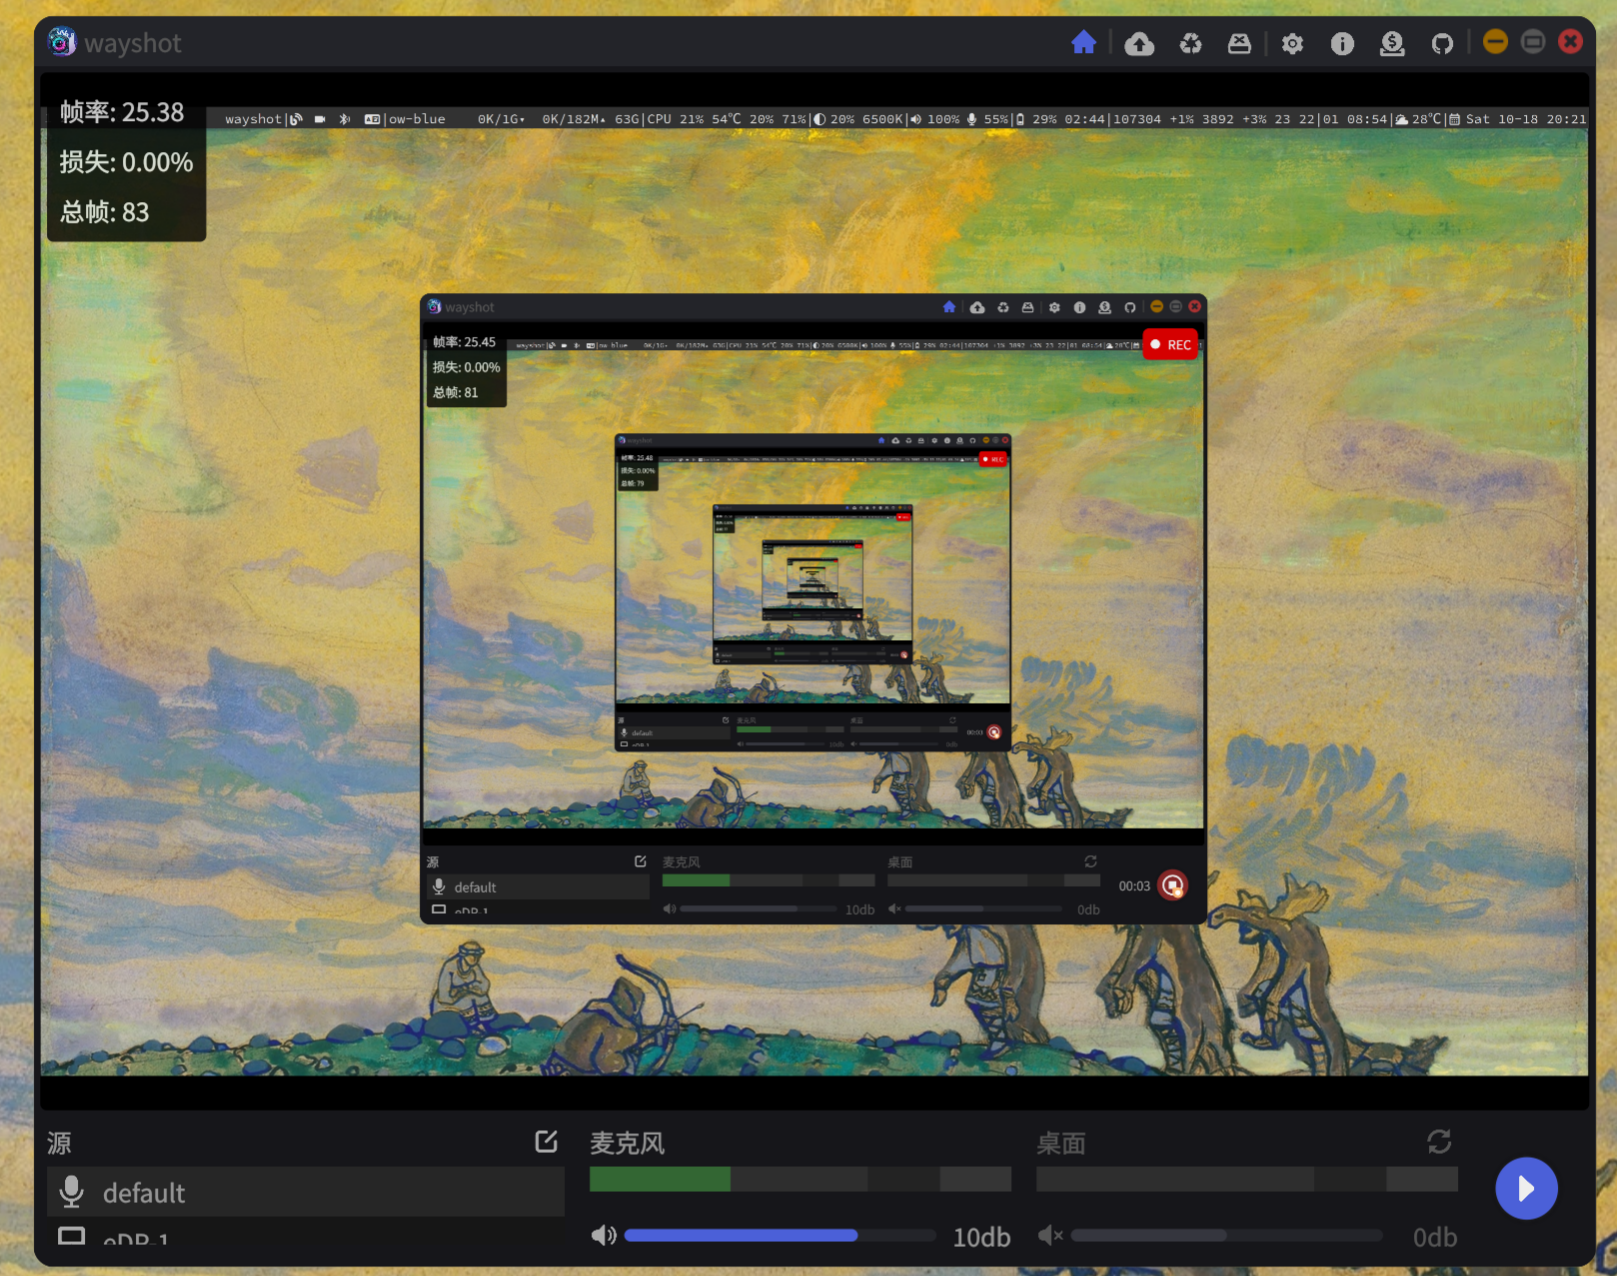Open settings with the gear icon
The width and height of the screenshot is (1617, 1276).
tap(1292, 43)
